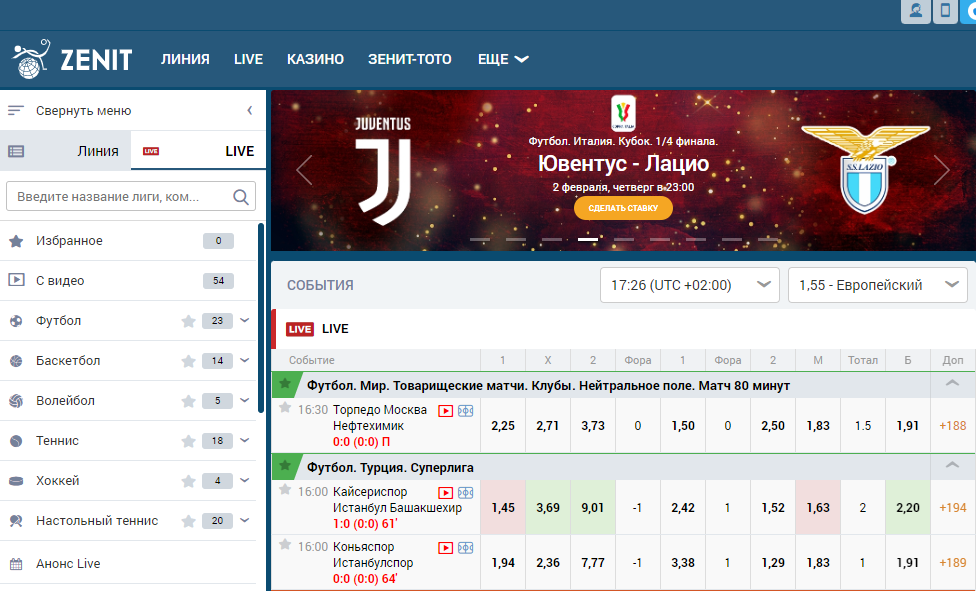This screenshot has height=591, width=976.
Task: Switch to the LIVE sidebar tab
Action: pyautogui.click(x=199, y=151)
